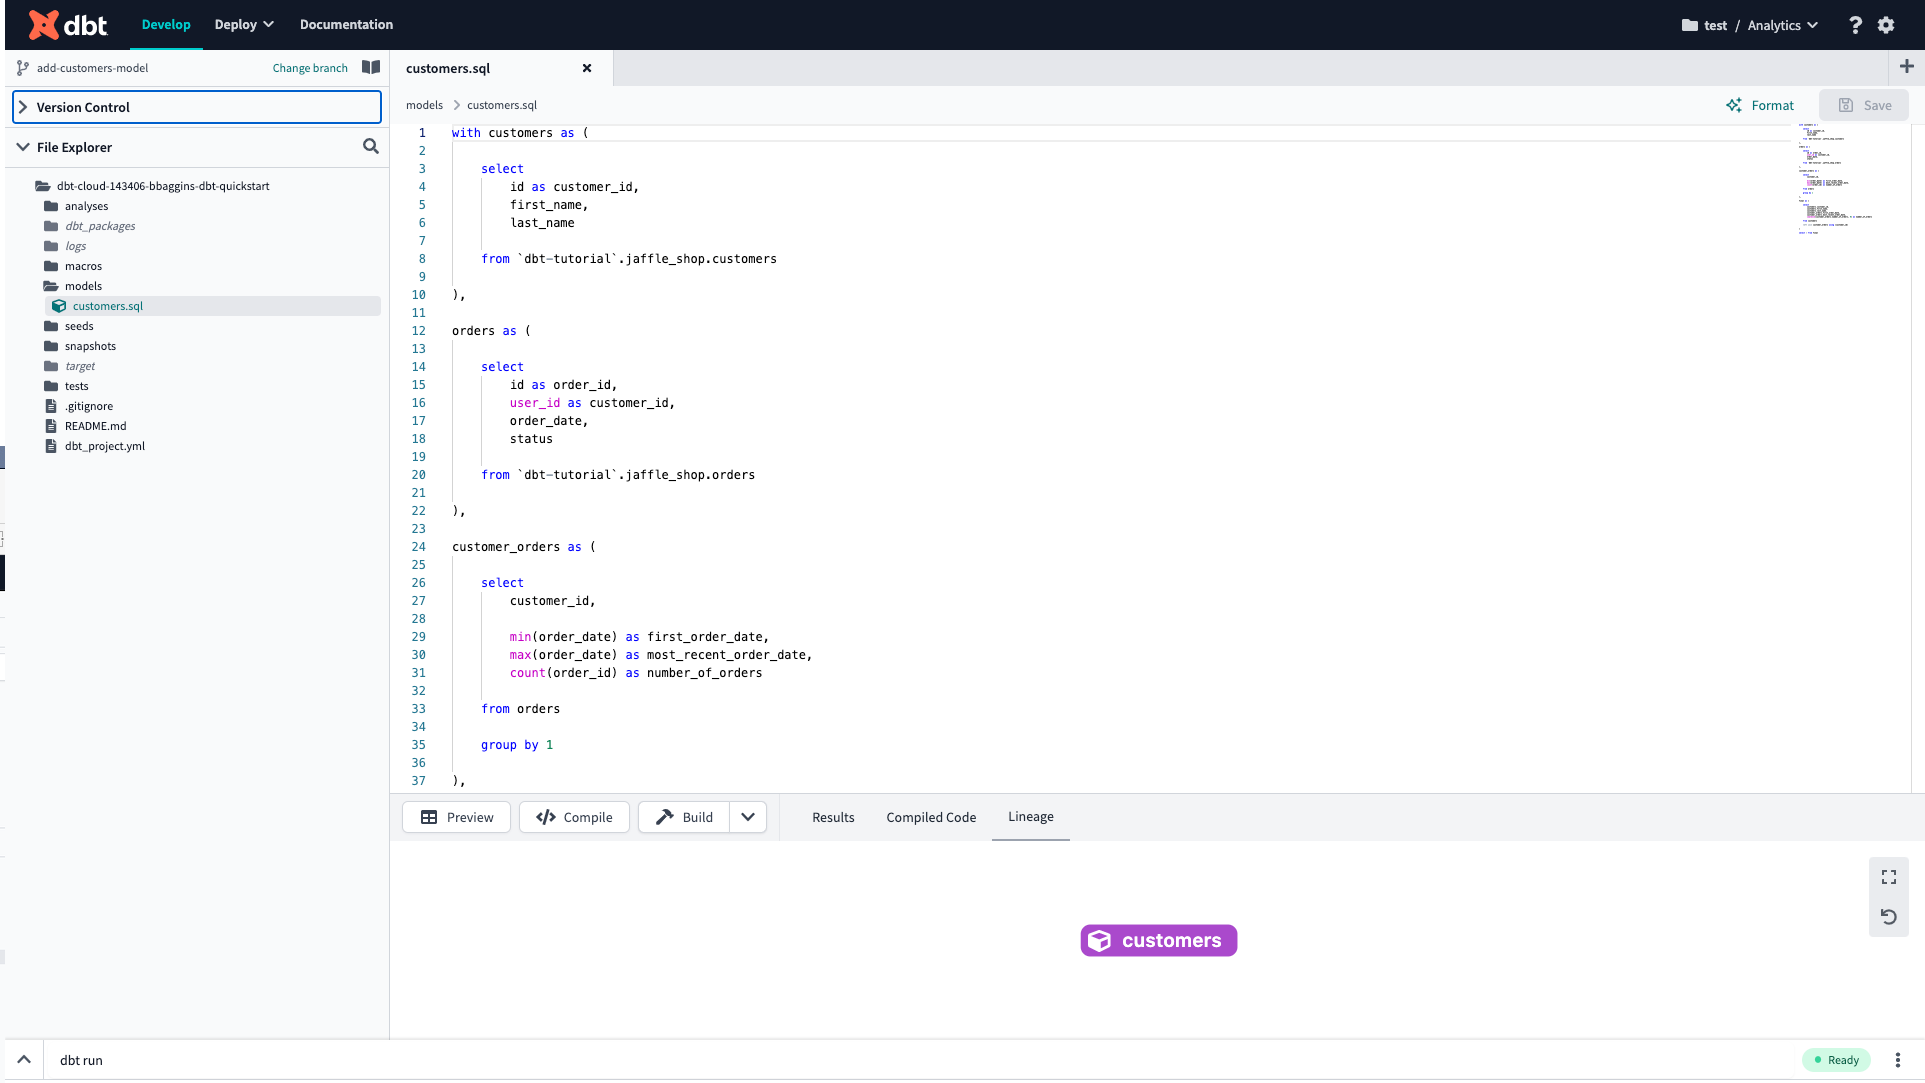Click customers node in lineage graph
The height and width of the screenshot is (1083, 1925).
pos(1159,941)
